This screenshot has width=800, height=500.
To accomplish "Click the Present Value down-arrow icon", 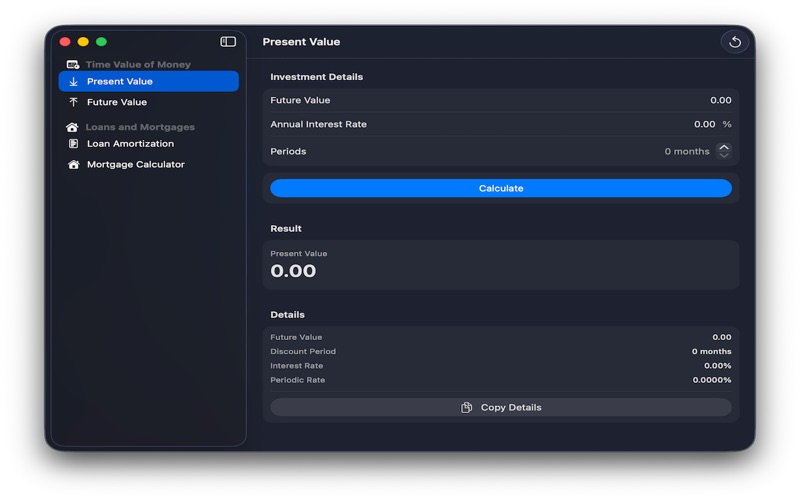I will 73,82.
